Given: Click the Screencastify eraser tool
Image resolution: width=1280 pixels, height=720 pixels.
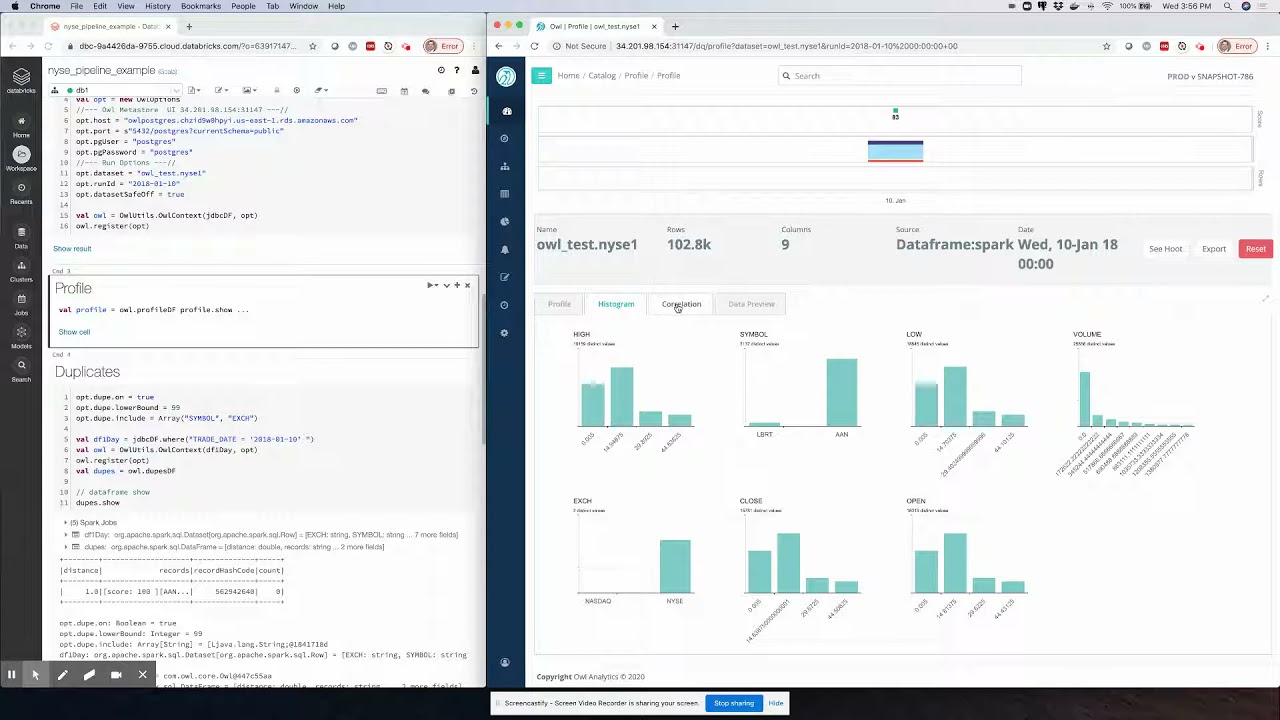Looking at the screenshot, I should click(x=89, y=675).
